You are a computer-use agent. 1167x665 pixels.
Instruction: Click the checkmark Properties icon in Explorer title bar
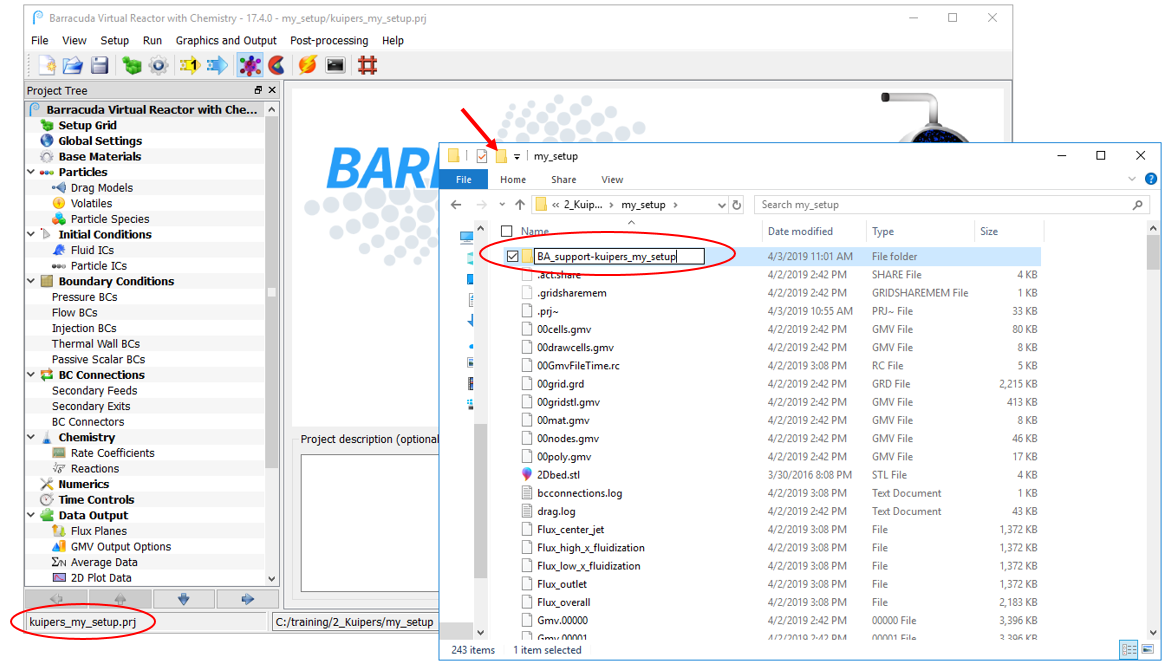click(x=482, y=156)
